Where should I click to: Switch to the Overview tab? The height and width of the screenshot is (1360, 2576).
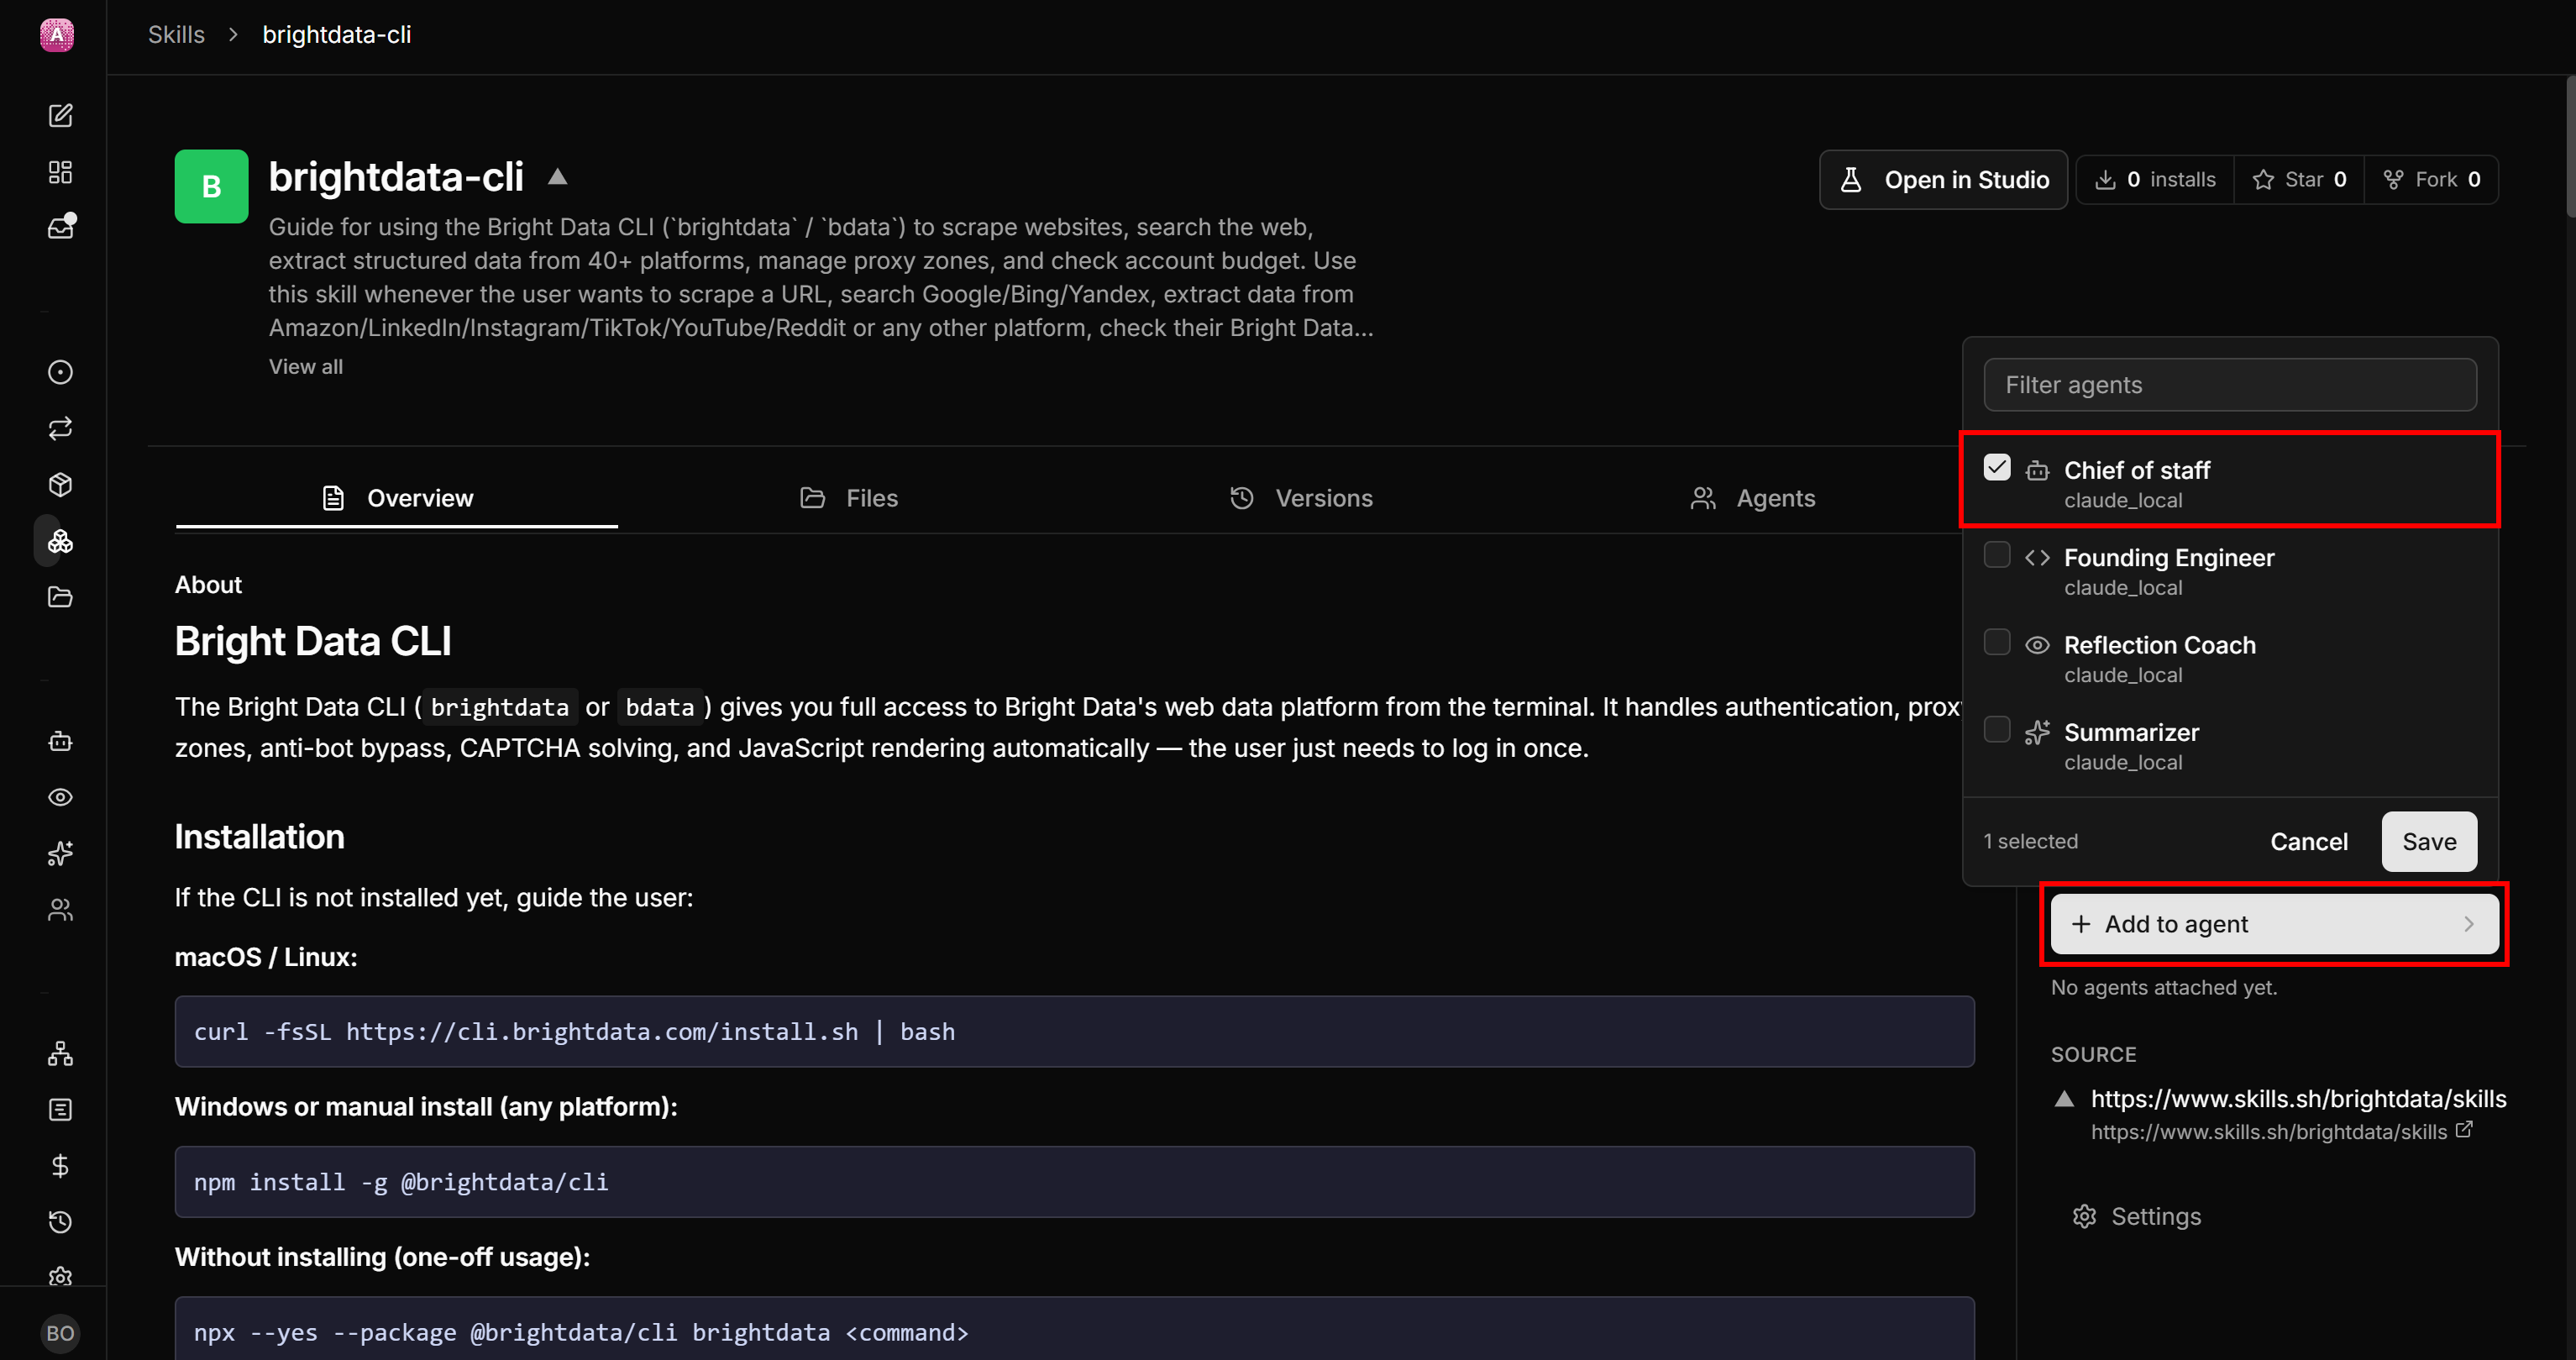[x=397, y=498]
